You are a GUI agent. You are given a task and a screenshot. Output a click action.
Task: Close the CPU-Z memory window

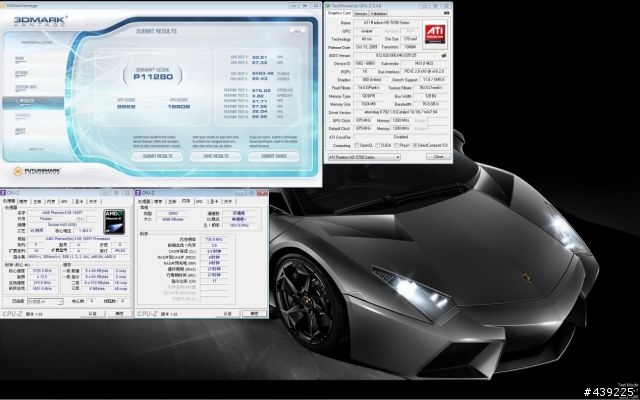(262, 193)
